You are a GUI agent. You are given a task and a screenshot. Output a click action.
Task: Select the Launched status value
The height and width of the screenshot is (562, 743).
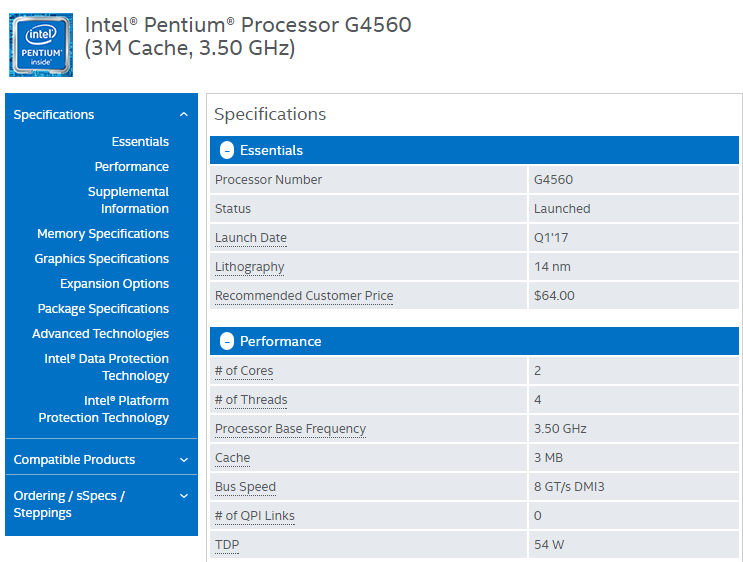562,209
